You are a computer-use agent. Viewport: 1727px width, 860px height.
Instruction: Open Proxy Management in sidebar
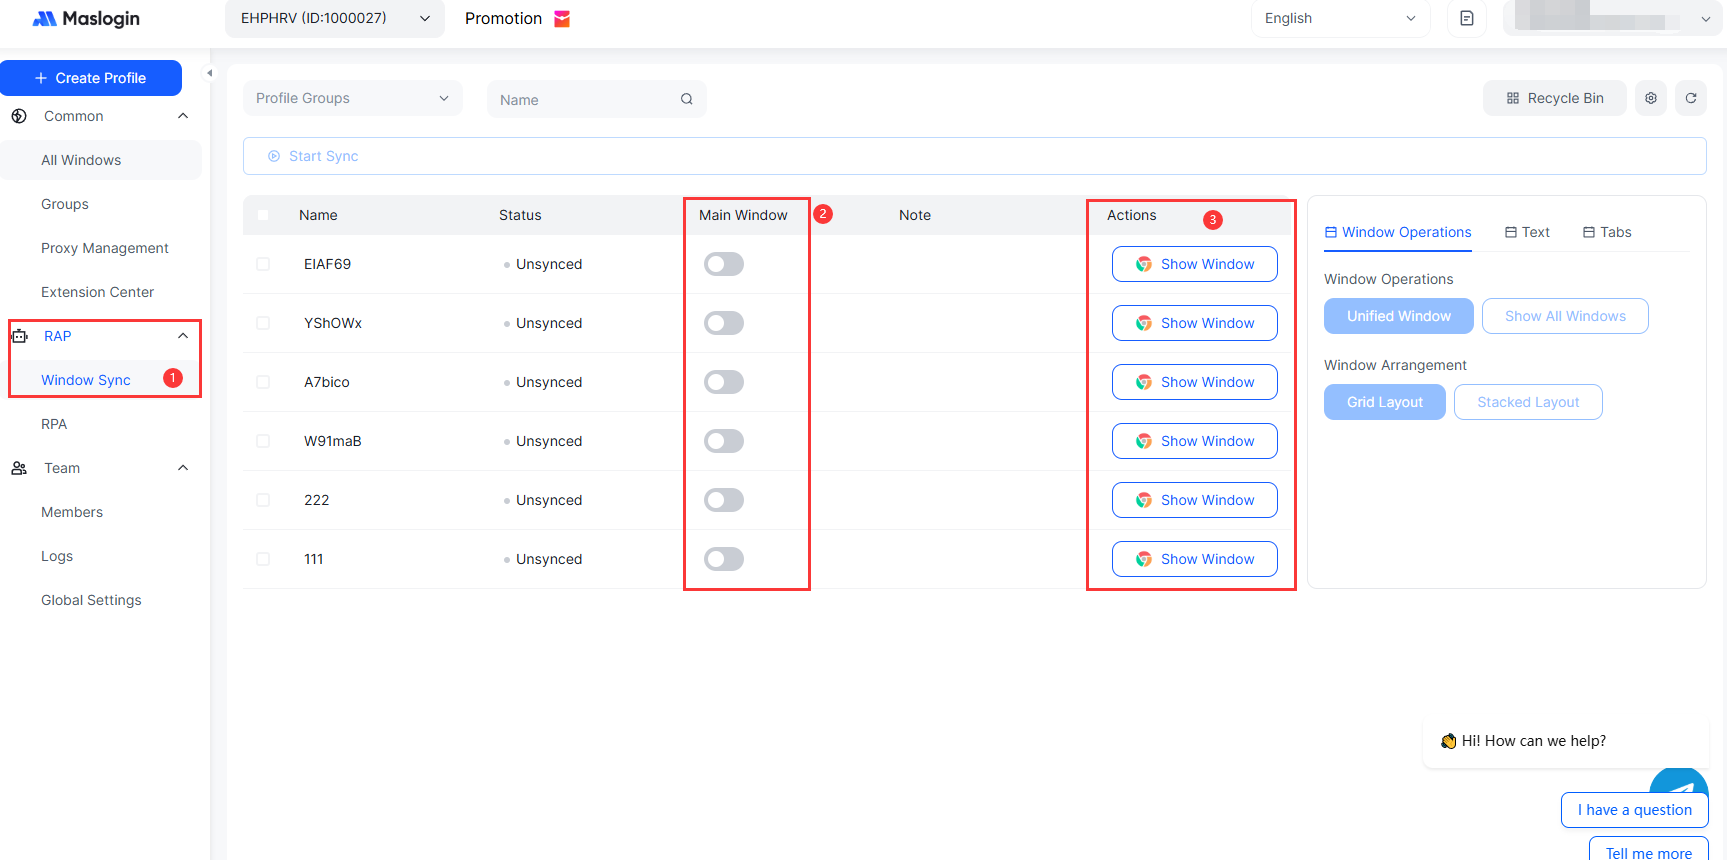click(x=105, y=248)
